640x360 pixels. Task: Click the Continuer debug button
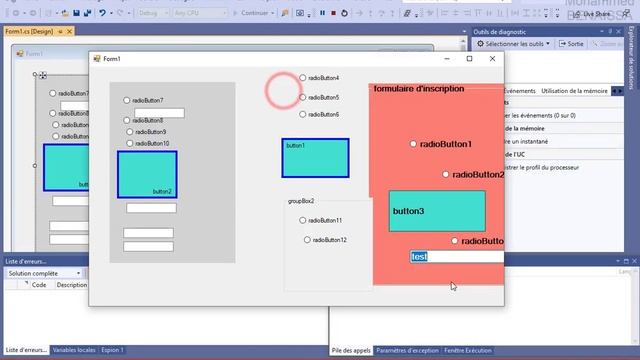point(254,13)
